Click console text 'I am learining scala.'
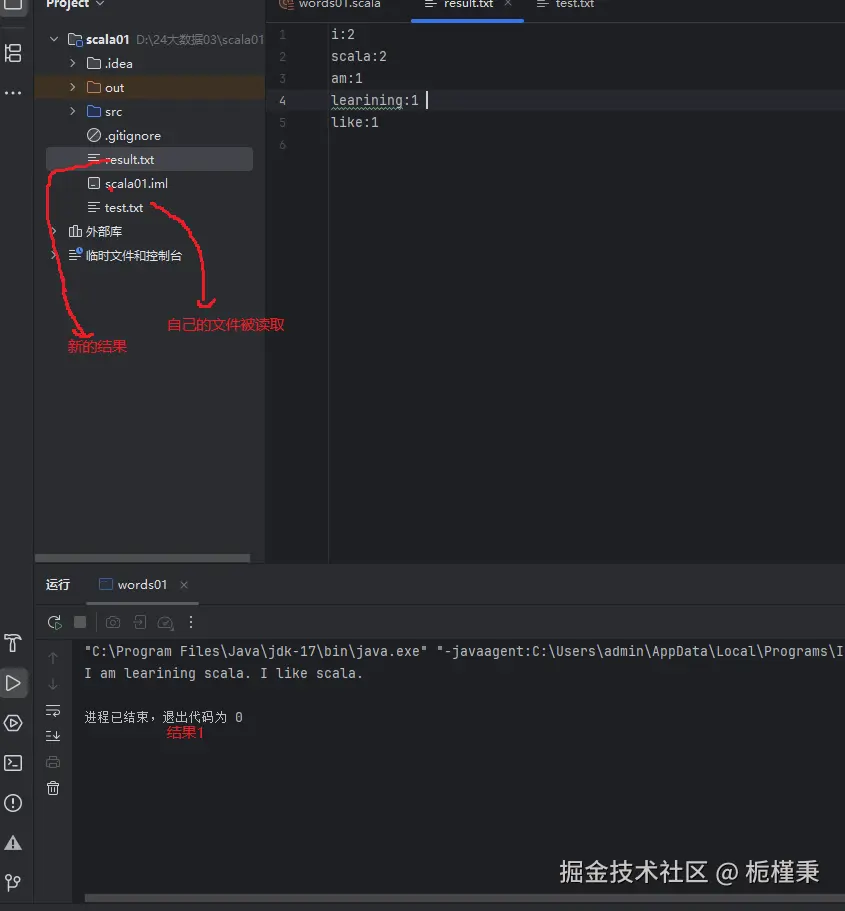 [167, 673]
